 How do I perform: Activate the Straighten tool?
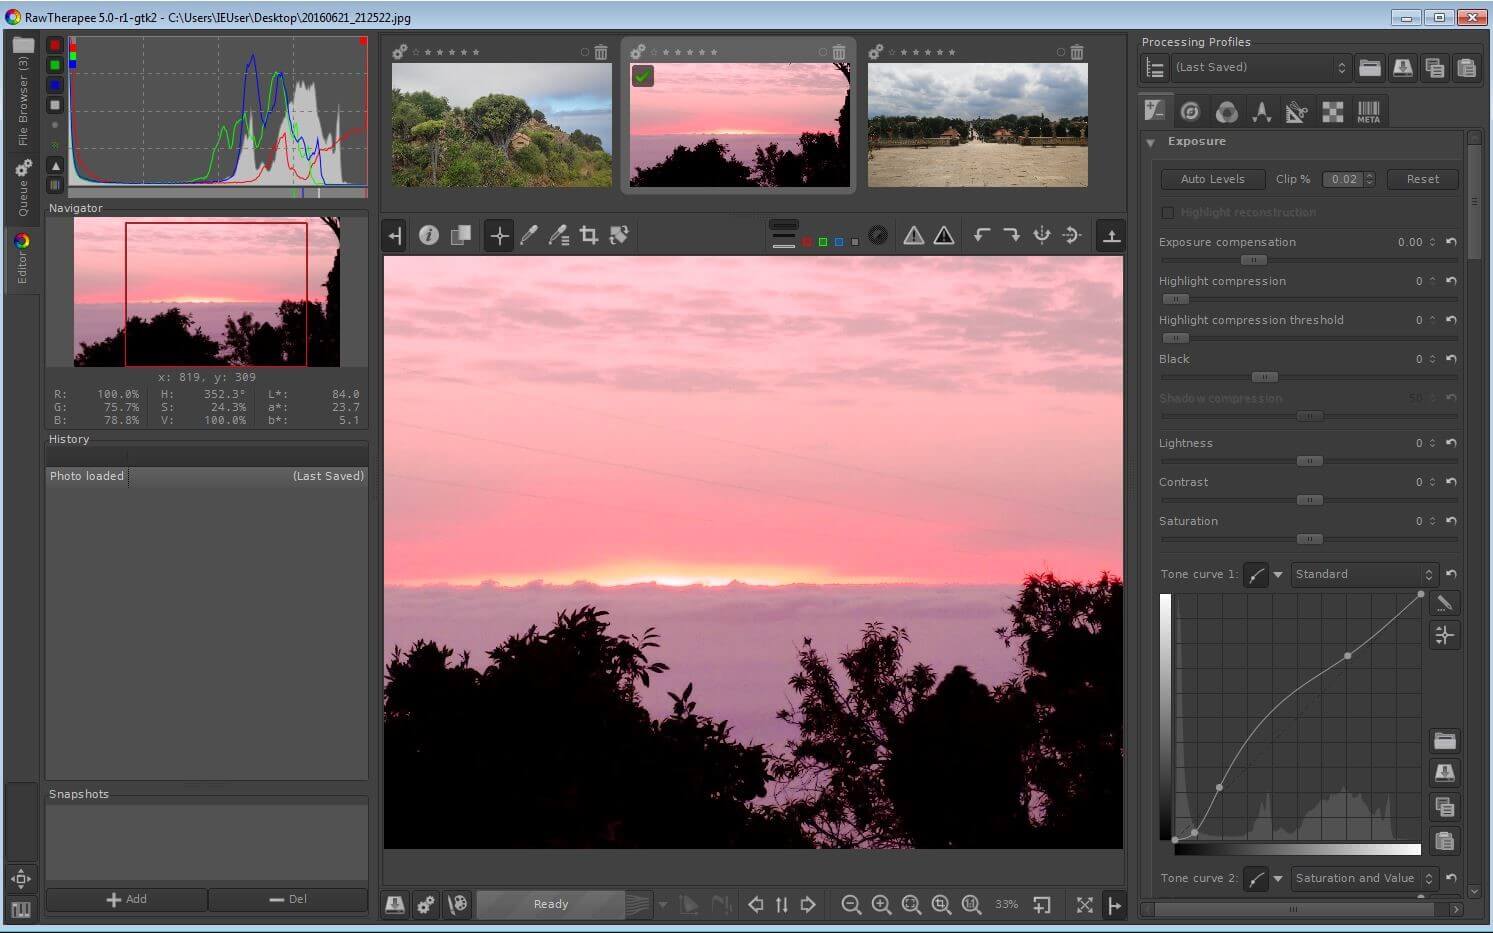(x=619, y=235)
